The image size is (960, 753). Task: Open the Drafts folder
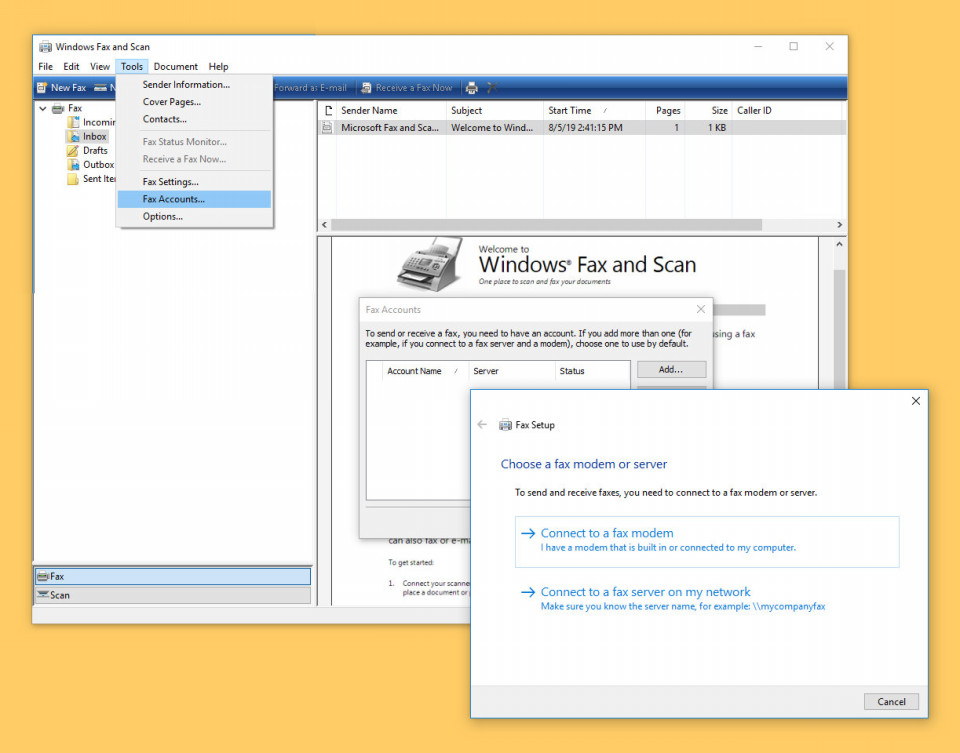[95, 151]
